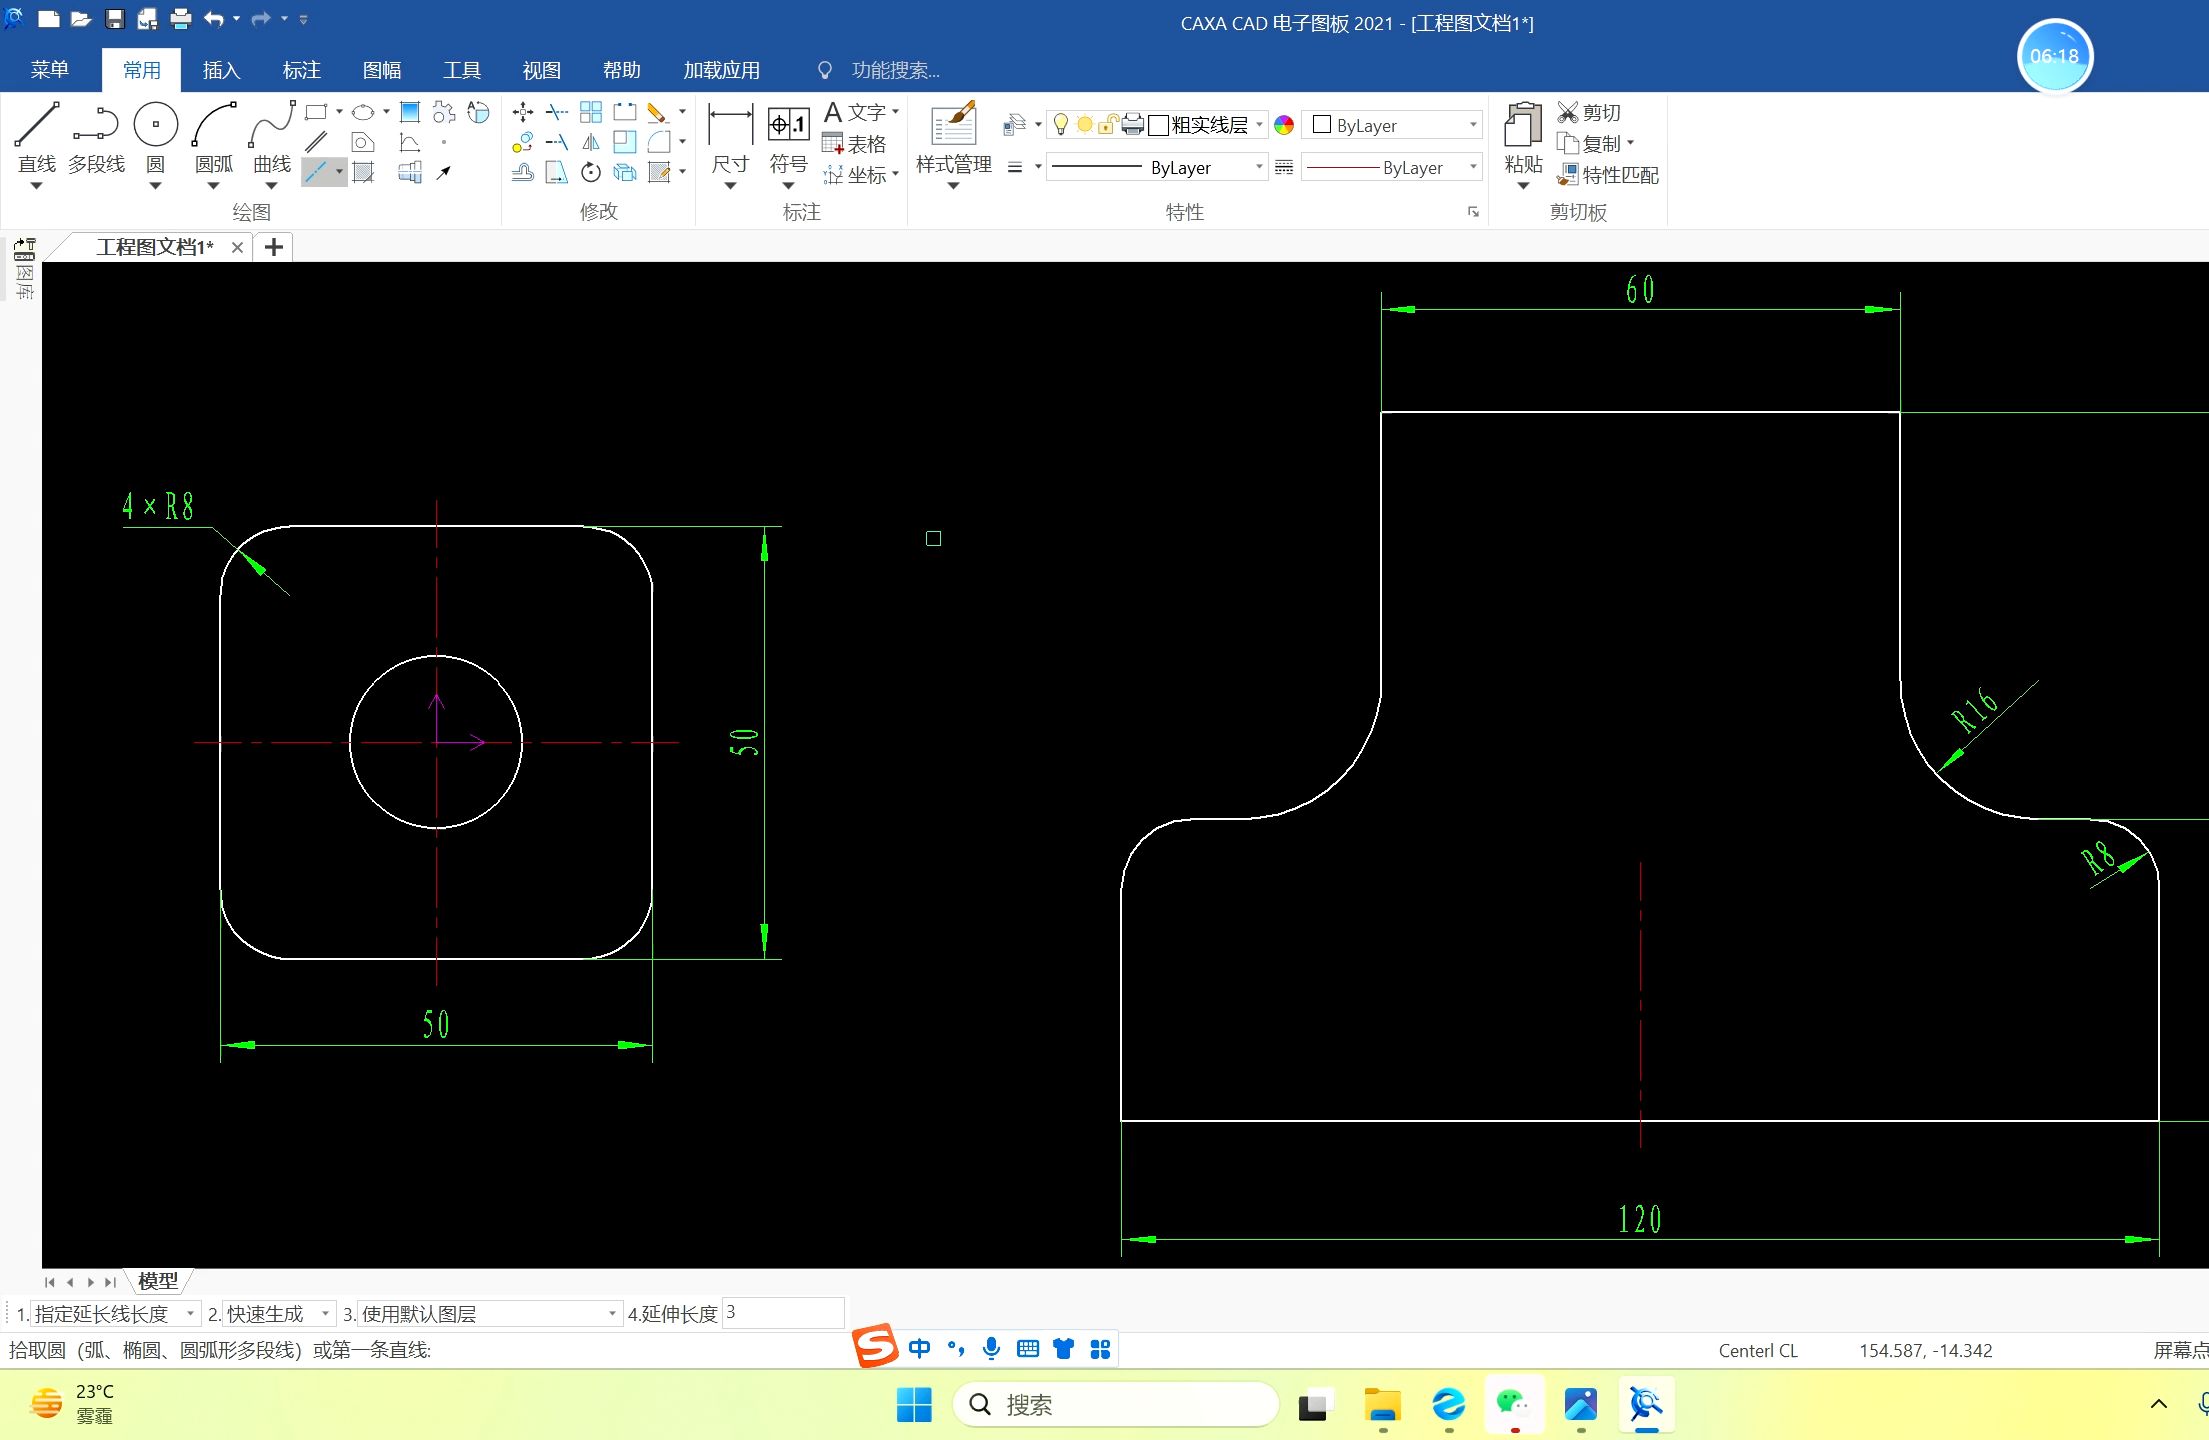Image resolution: width=2209 pixels, height=1440 pixels.
Task: Select the erase tool
Action: point(657,112)
